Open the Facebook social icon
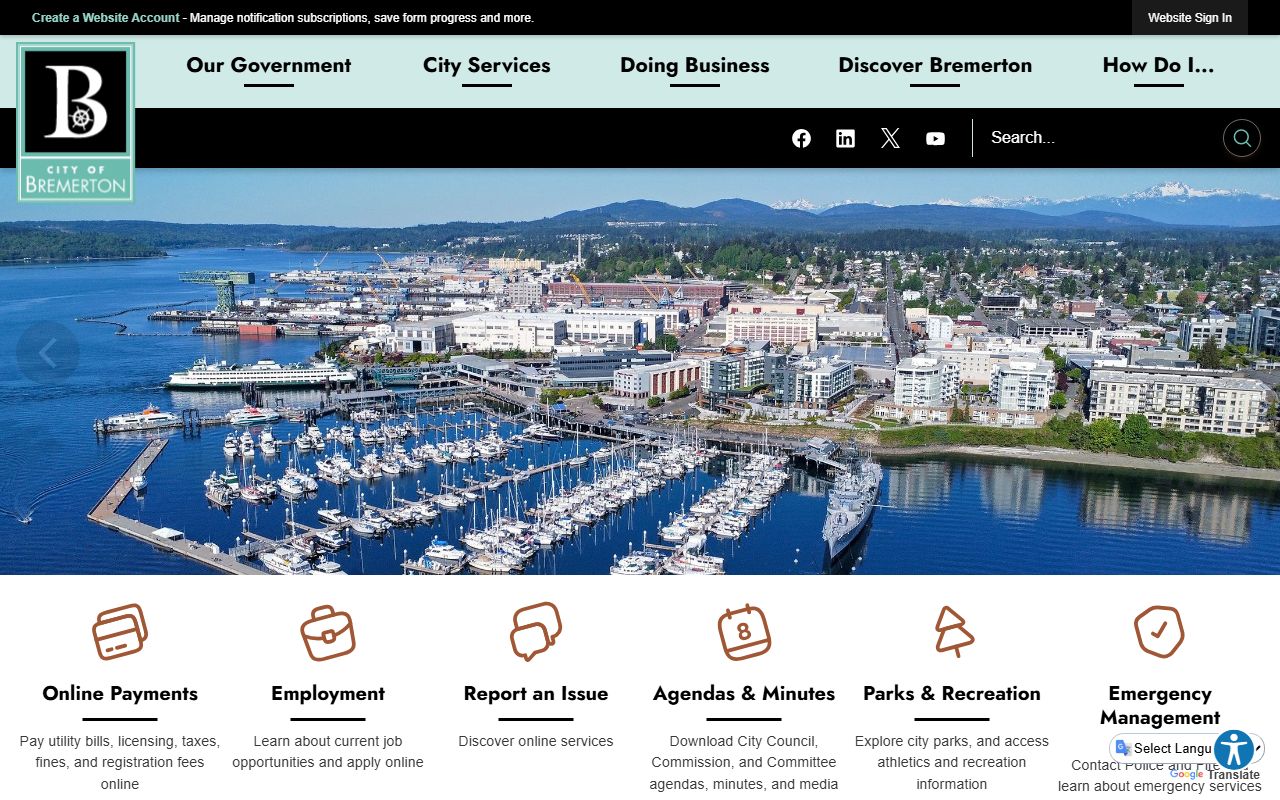This screenshot has height=800, width=1280. (801, 138)
